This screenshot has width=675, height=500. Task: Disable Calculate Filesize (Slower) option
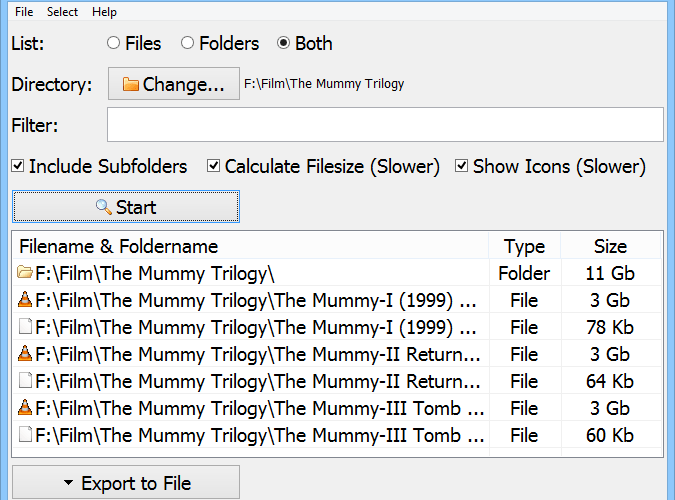point(214,166)
